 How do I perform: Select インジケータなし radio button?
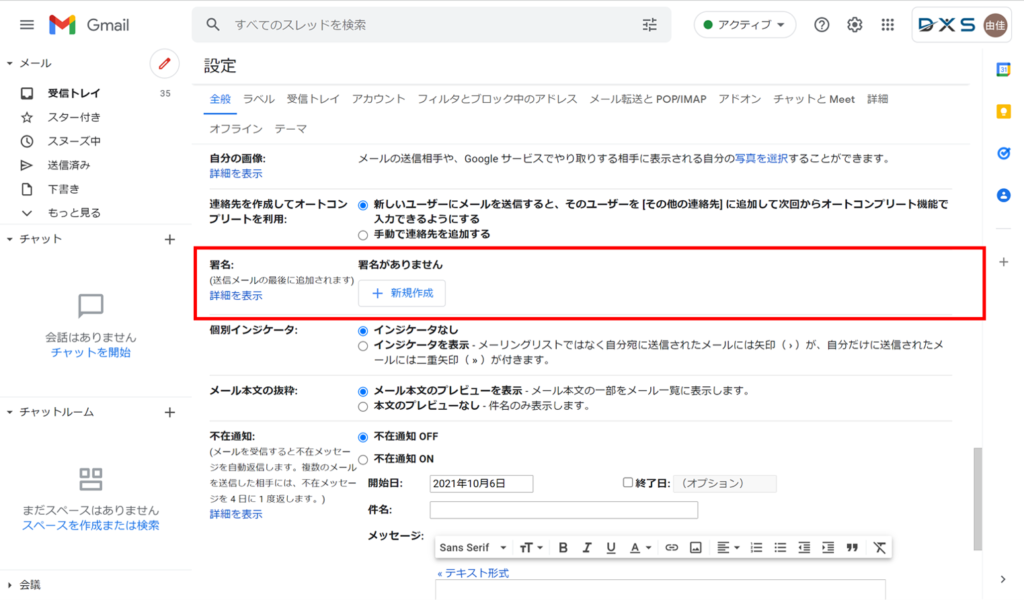click(x=363, y=331)
